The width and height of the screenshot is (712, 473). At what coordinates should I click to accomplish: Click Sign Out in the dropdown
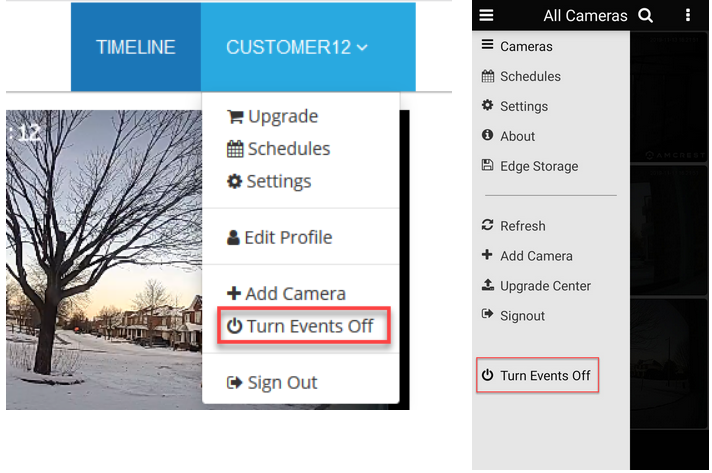[272, 383]
